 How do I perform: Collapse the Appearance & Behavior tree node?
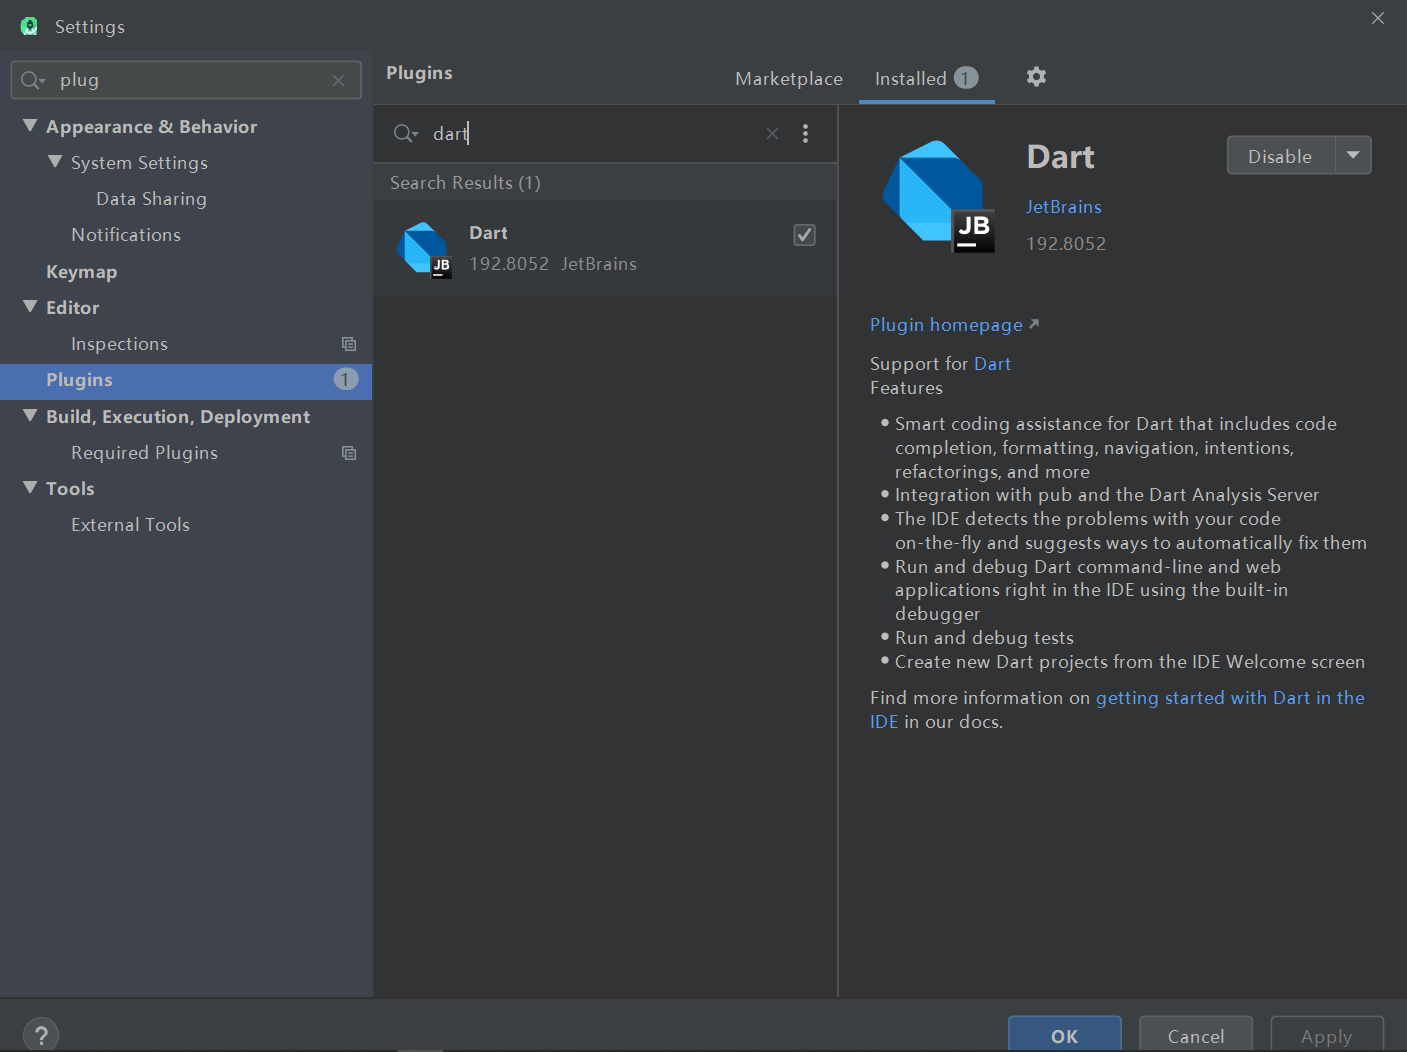point(30,126)
